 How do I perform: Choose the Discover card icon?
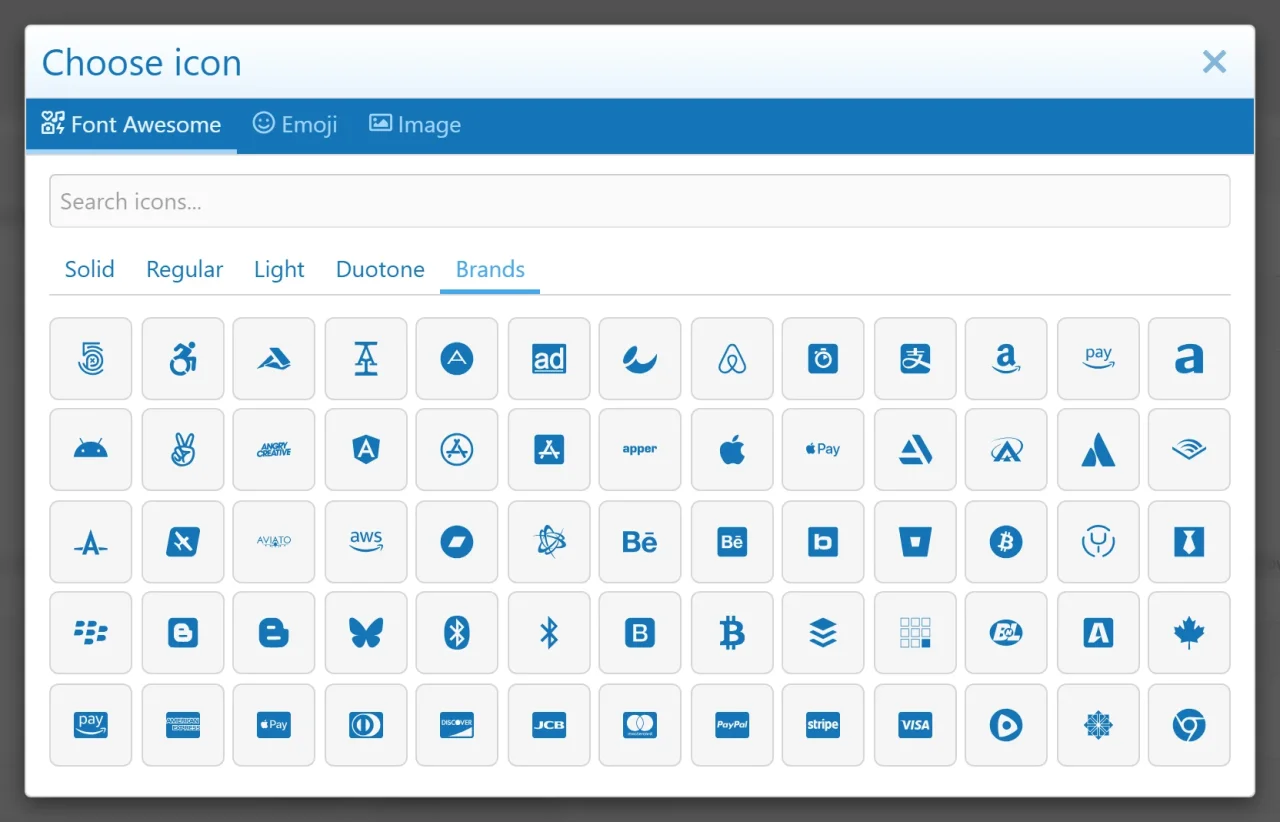[456, 724]
